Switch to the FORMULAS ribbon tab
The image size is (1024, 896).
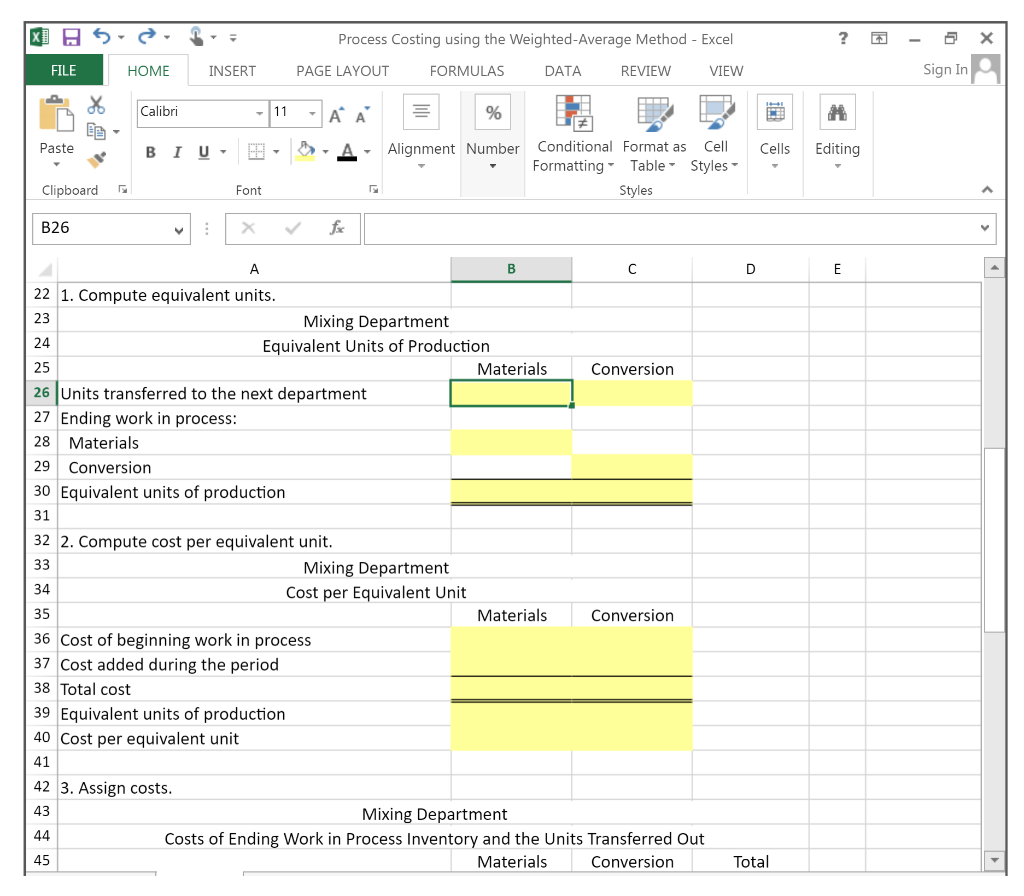coord(466,70)
